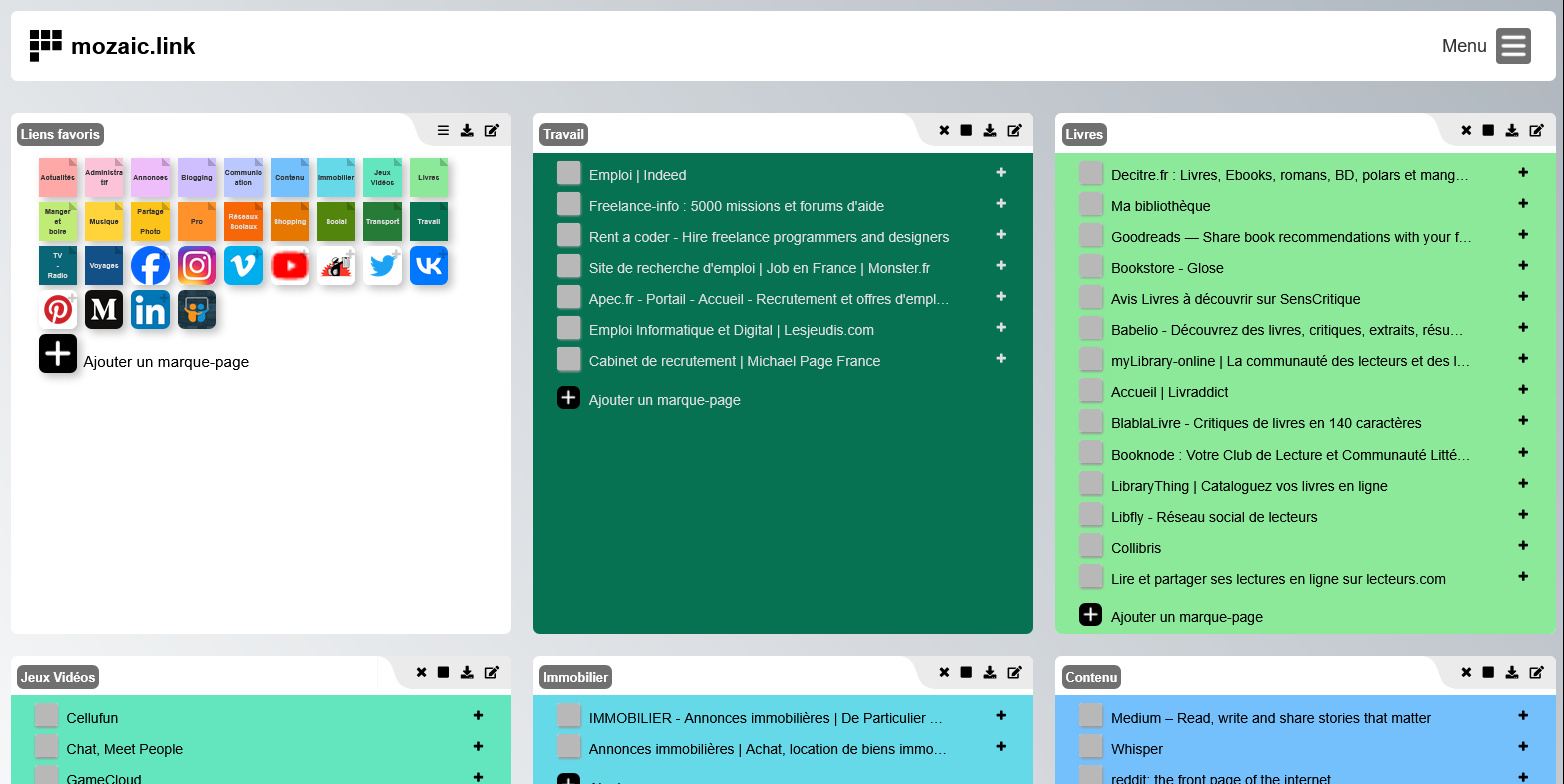
Task: Click Ajouter un marque-page in Livres
Action: (1187, 617)
